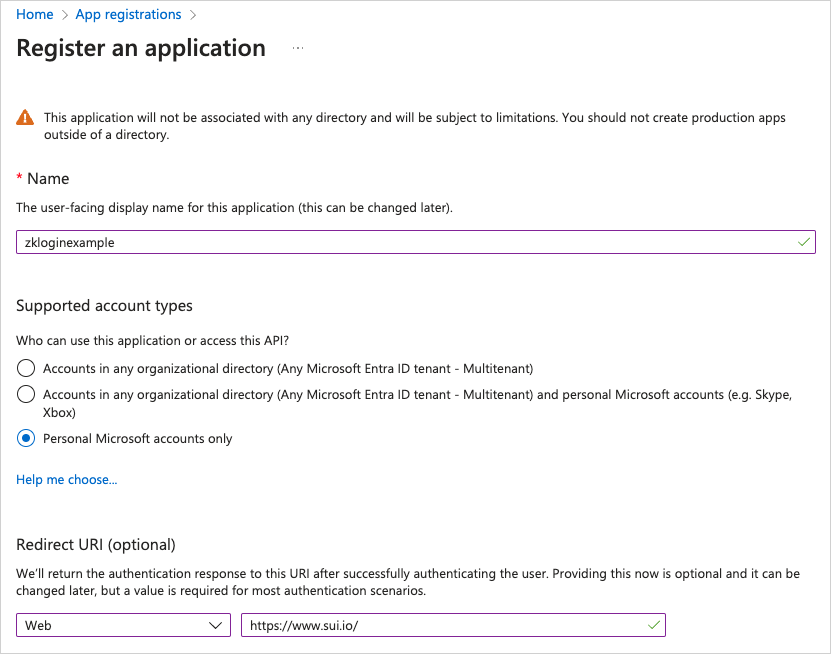
Task: Click the validation checkmark in Name field
Action: 802,241
